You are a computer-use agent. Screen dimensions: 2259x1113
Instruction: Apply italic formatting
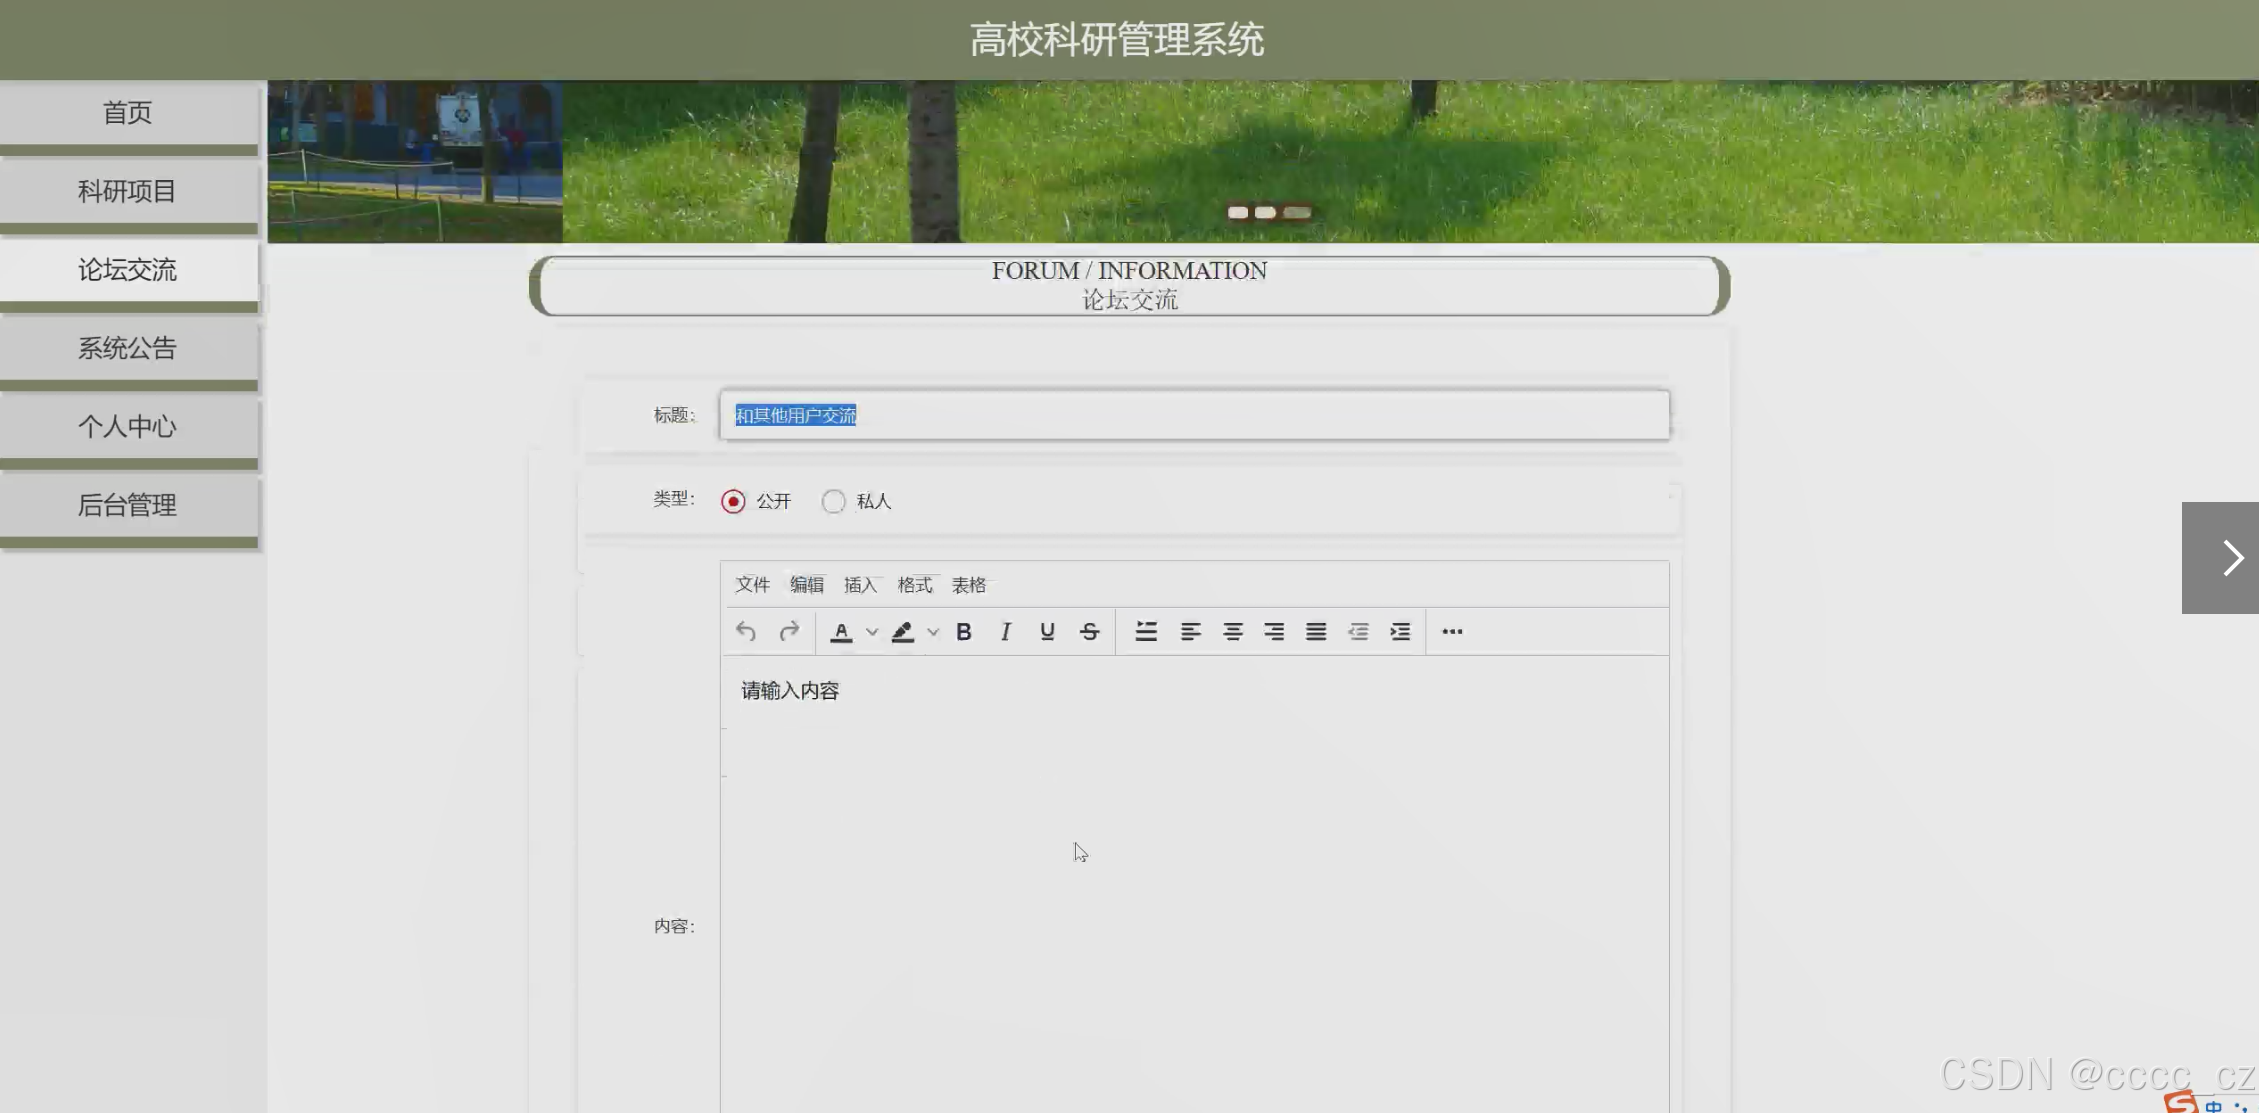[1005, 631]
